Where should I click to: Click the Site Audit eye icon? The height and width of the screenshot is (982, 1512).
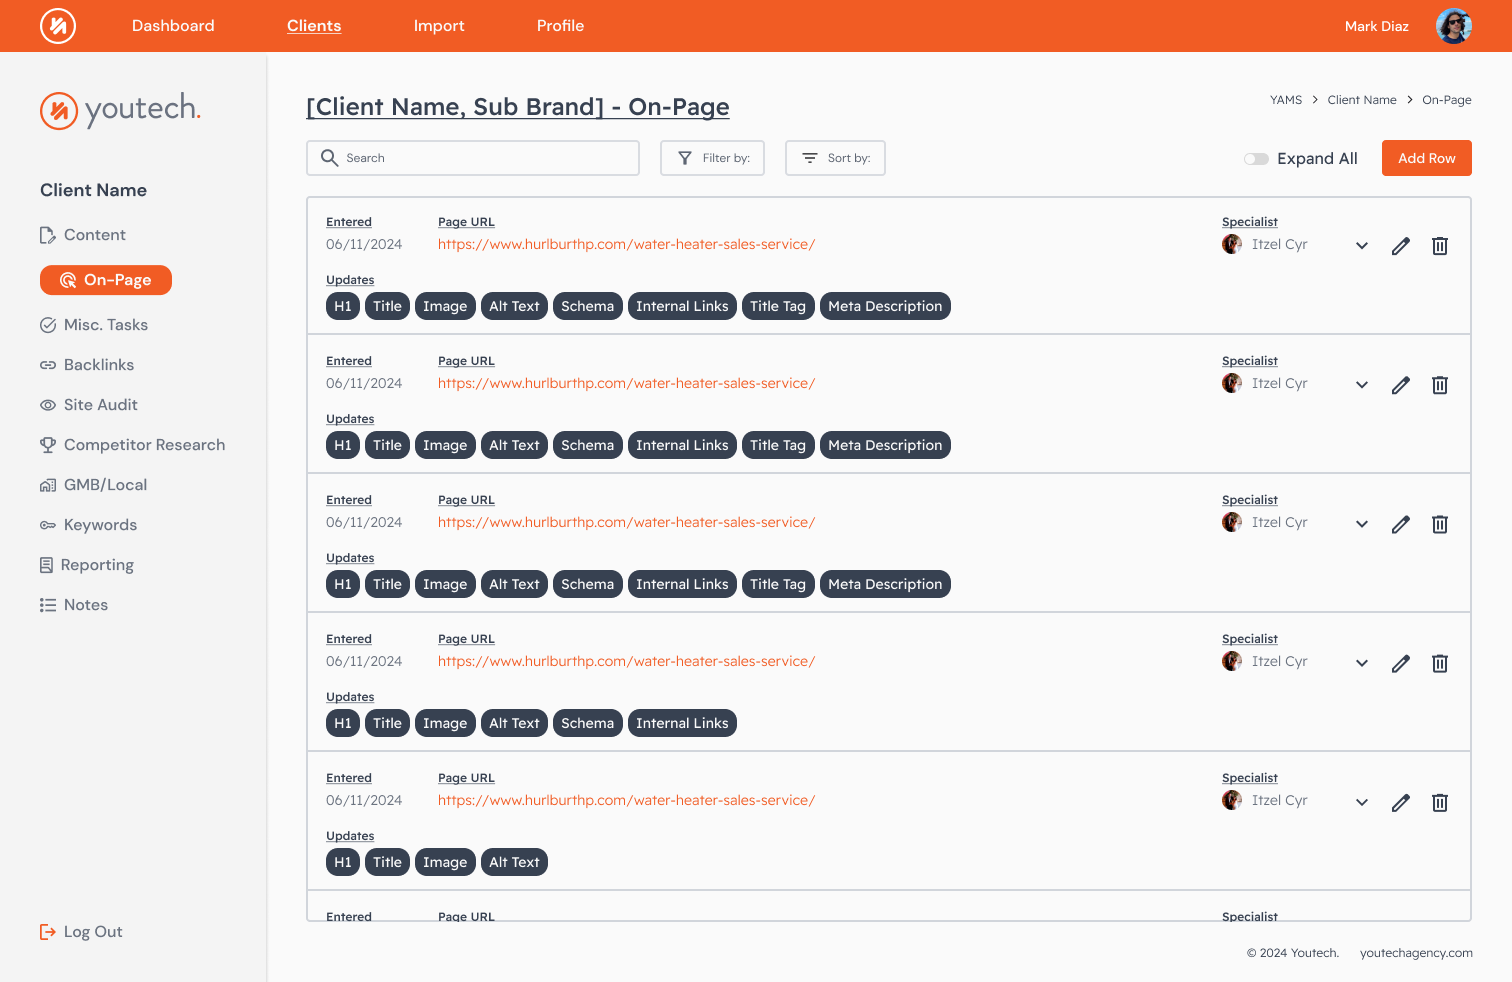click(47, 405)
